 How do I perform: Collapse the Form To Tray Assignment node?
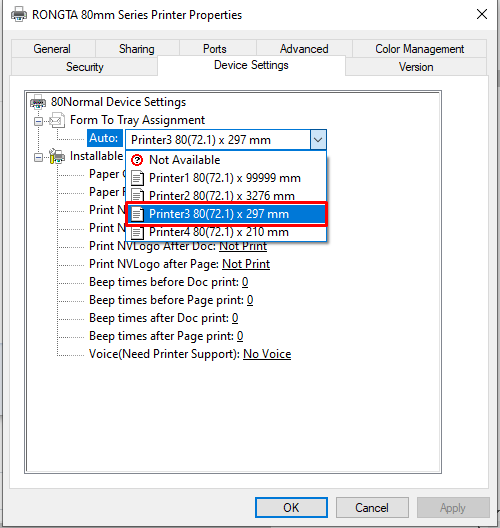coord(38,121)
